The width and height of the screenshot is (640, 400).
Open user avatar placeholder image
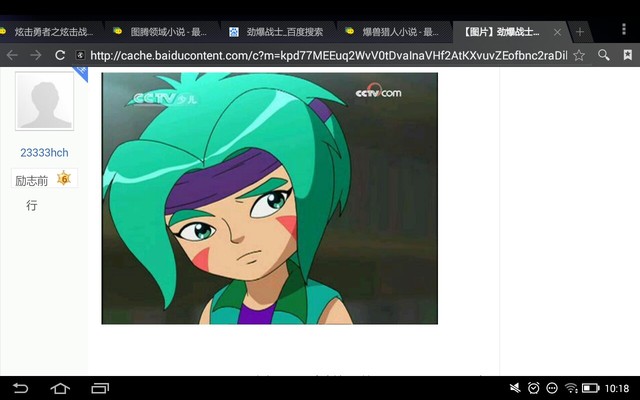[44, 101]
